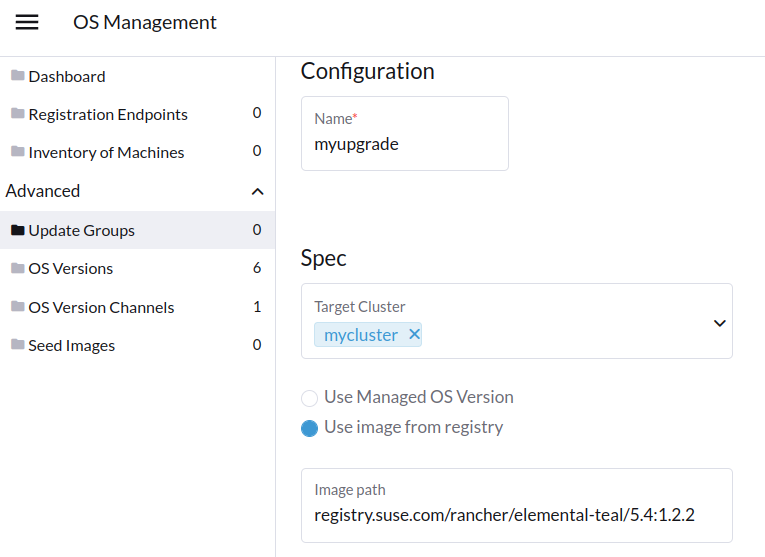
Task: Click the Name input field
Action: coord(404,144)
